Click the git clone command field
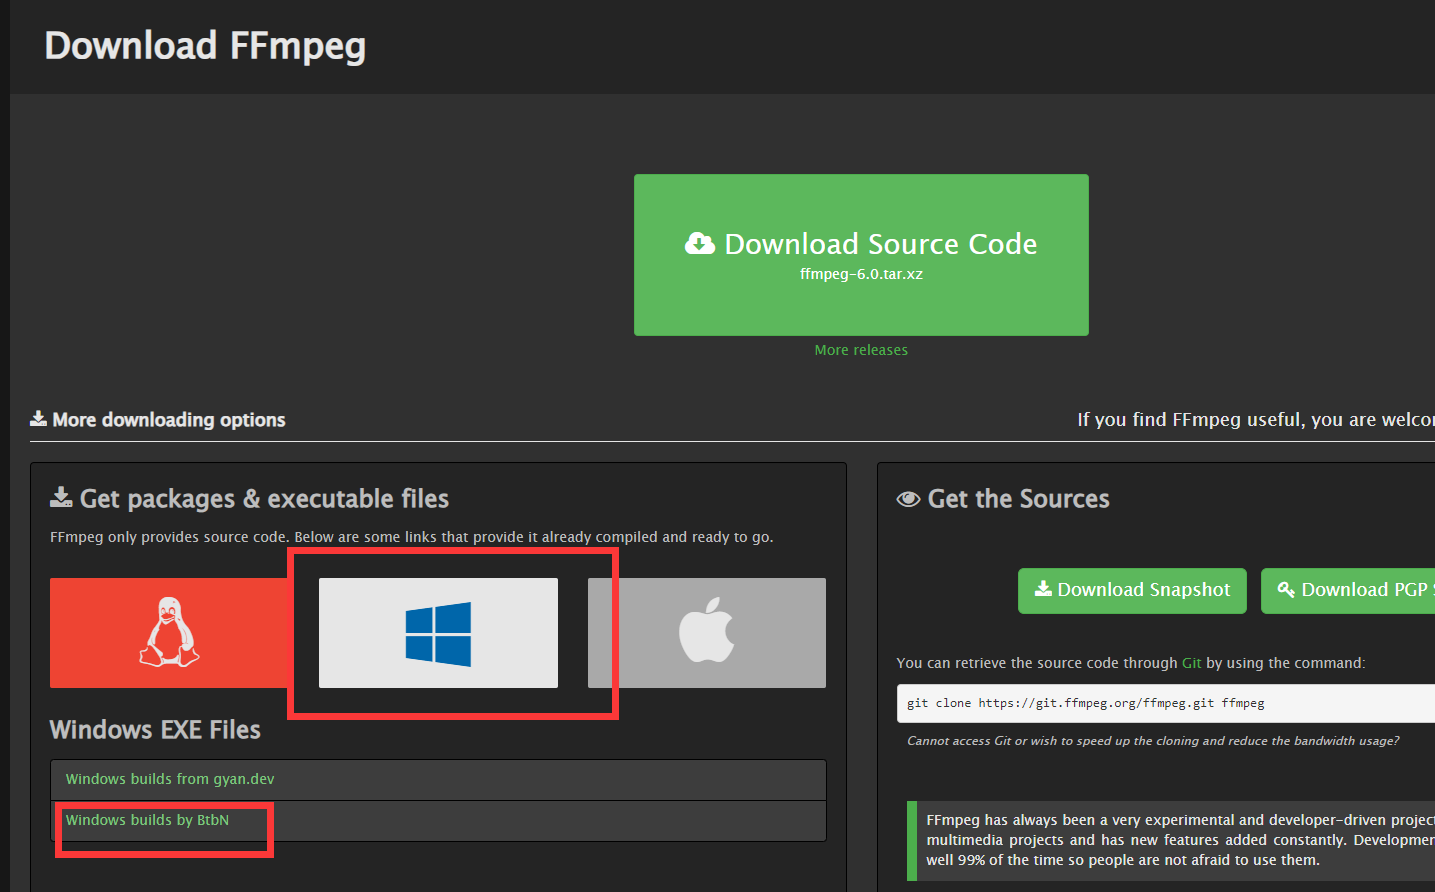The image size is (1435, 892). click(1166, 703)
